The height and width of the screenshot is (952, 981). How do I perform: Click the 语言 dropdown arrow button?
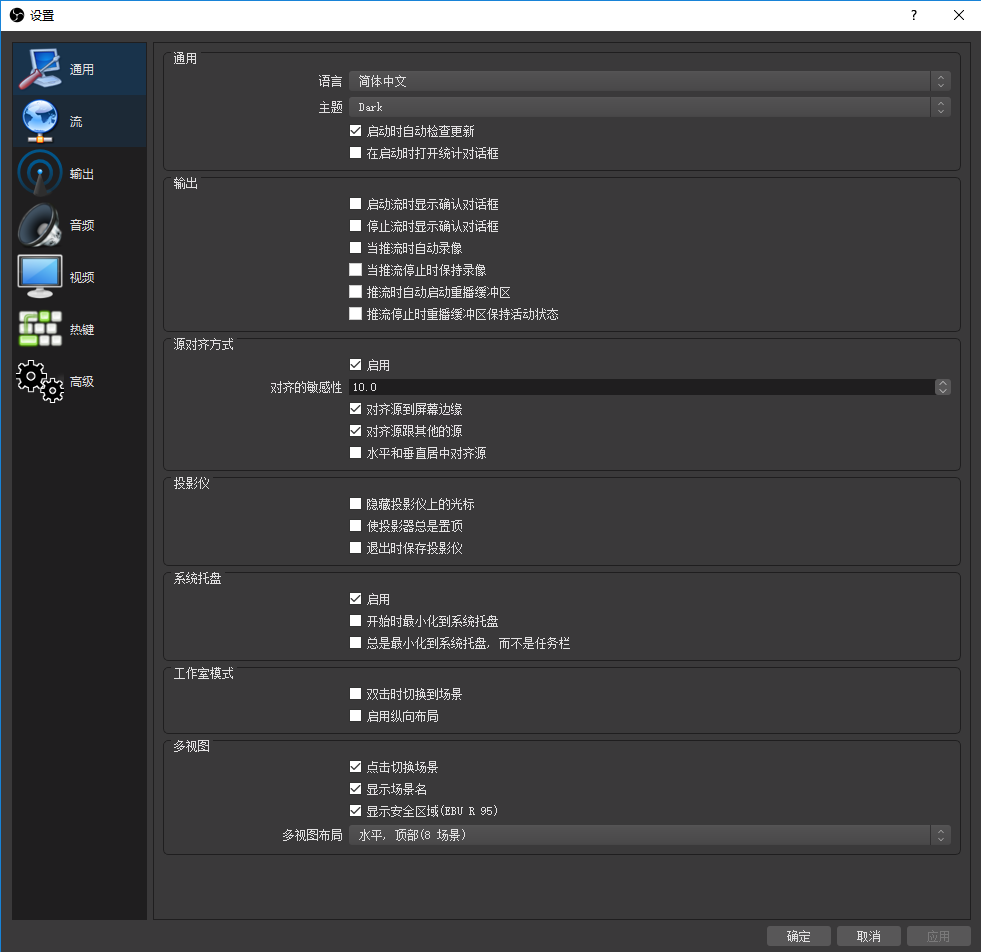(940, 81)
